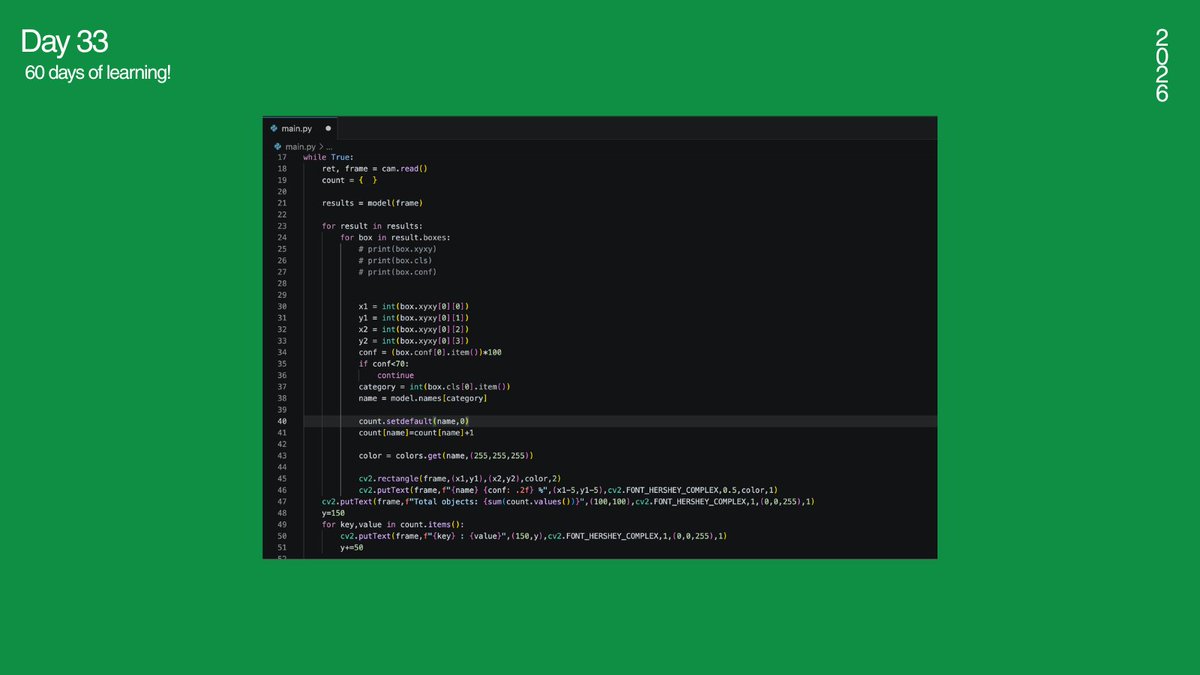Click the 'count = { }' line
Image resolution: width=1200 pixels, height=675 pixels.
coord(349,180)
